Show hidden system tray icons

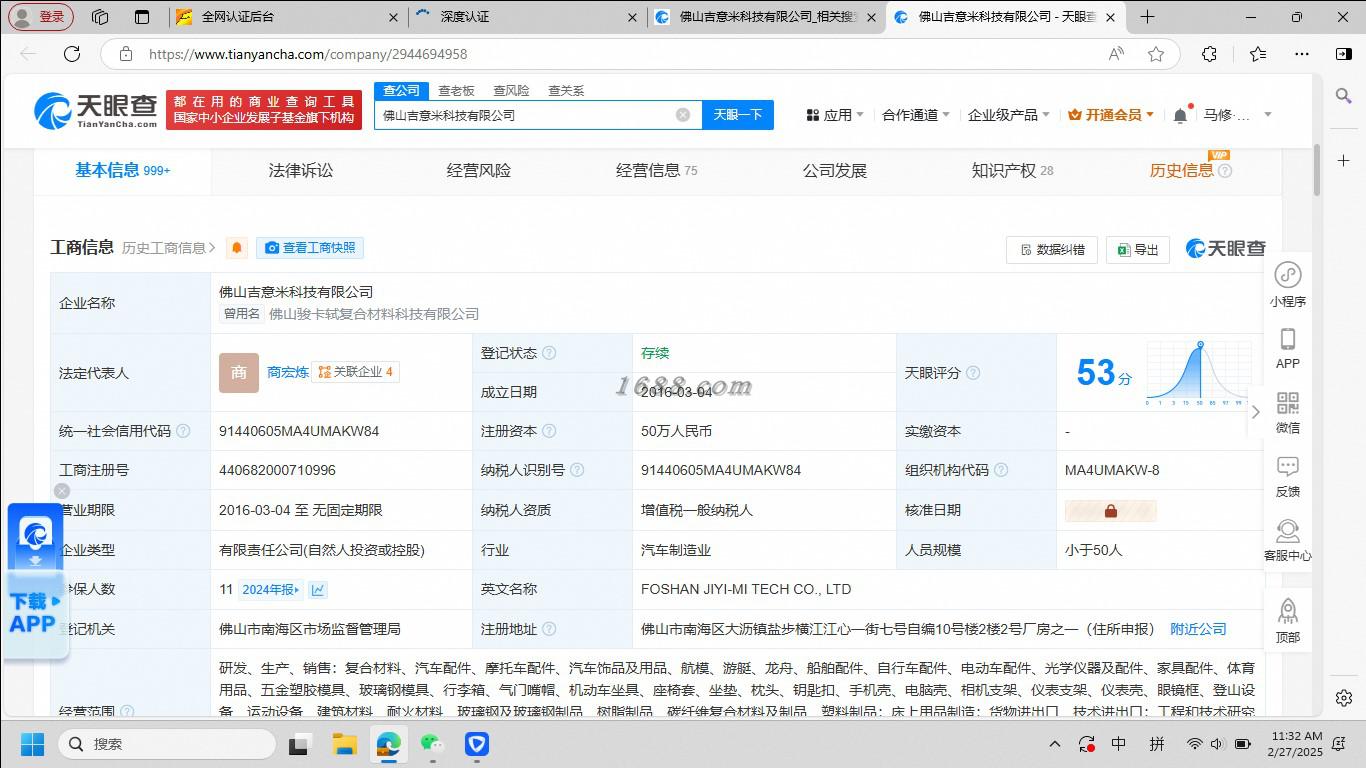pyautogui.click(x=1054, y=744)
